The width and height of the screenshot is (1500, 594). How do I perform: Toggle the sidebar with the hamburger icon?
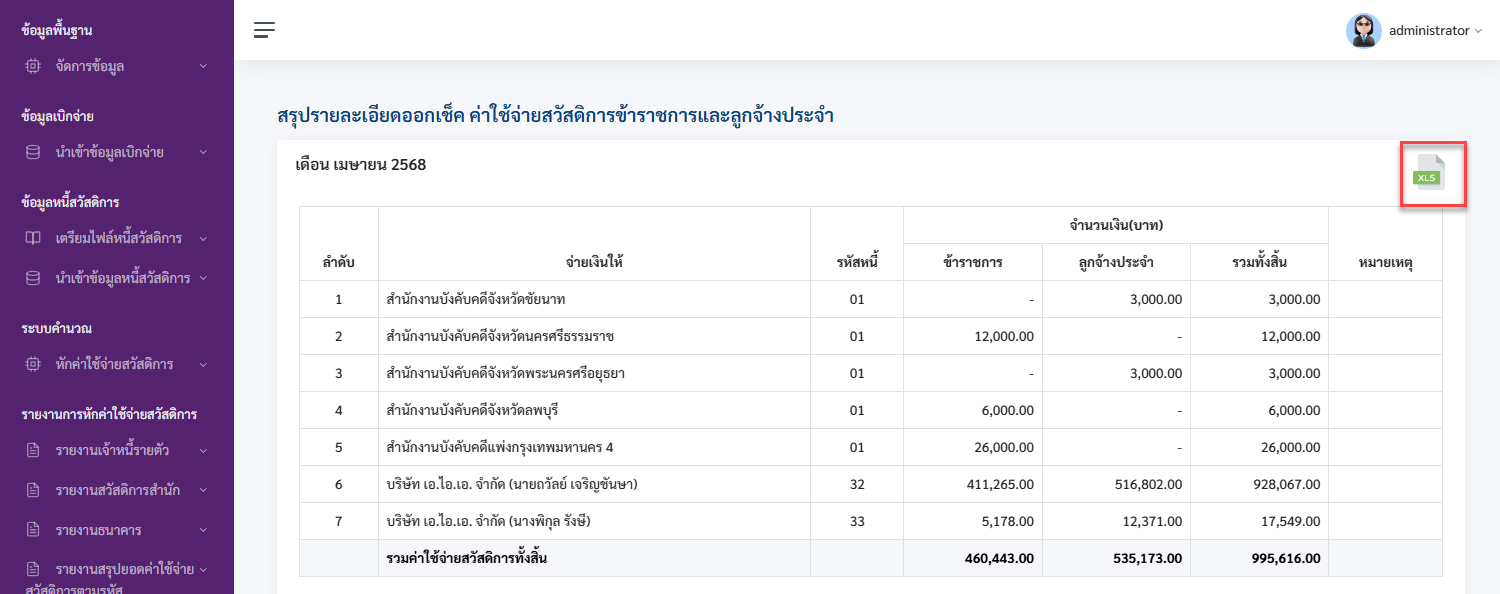pyautogui.click(x=264, y=30)
